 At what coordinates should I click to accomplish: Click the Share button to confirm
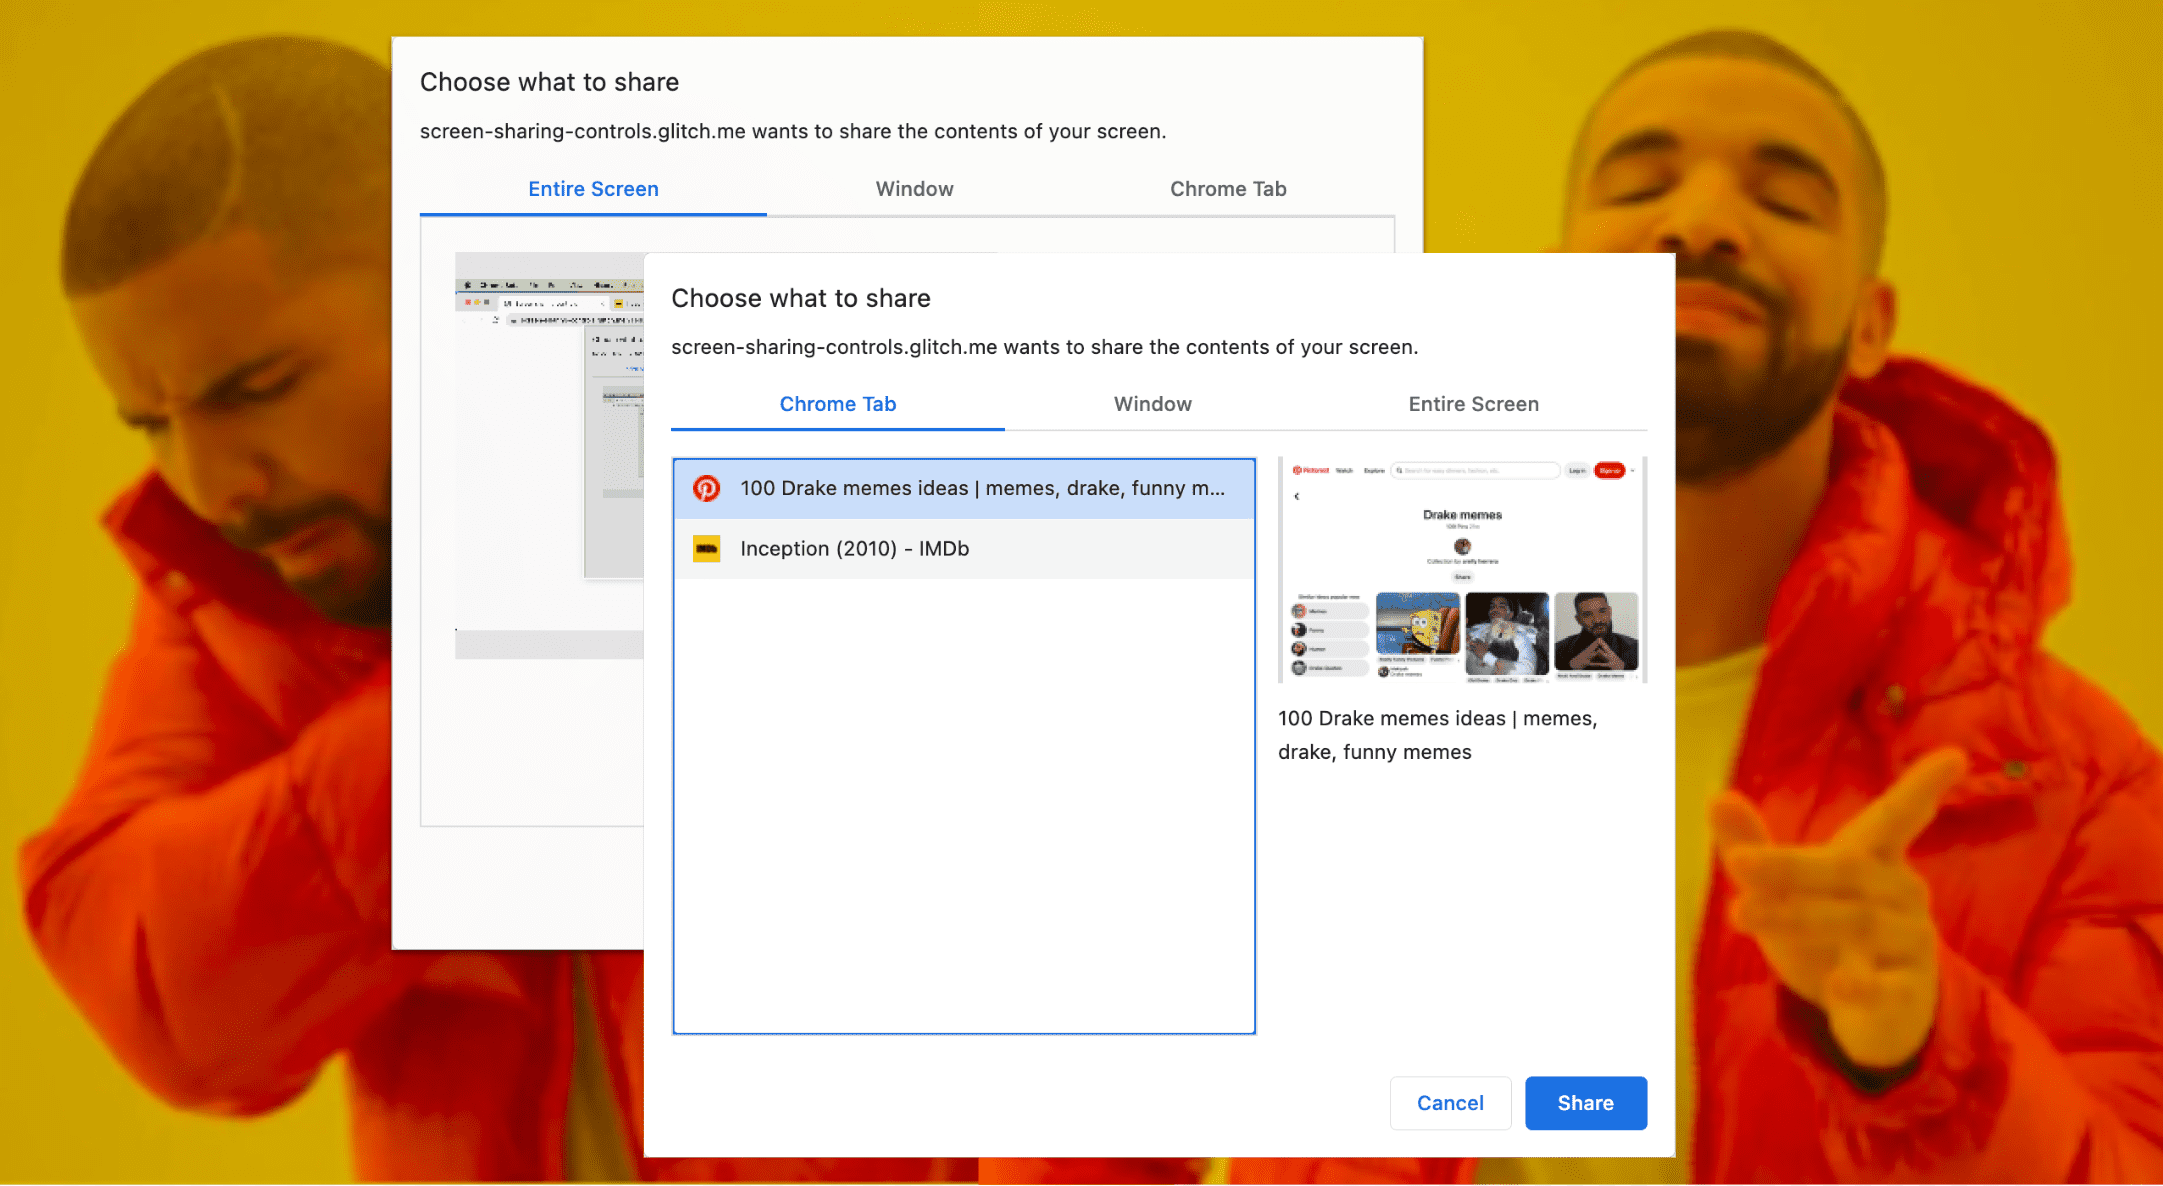tap(1586, 1103)
